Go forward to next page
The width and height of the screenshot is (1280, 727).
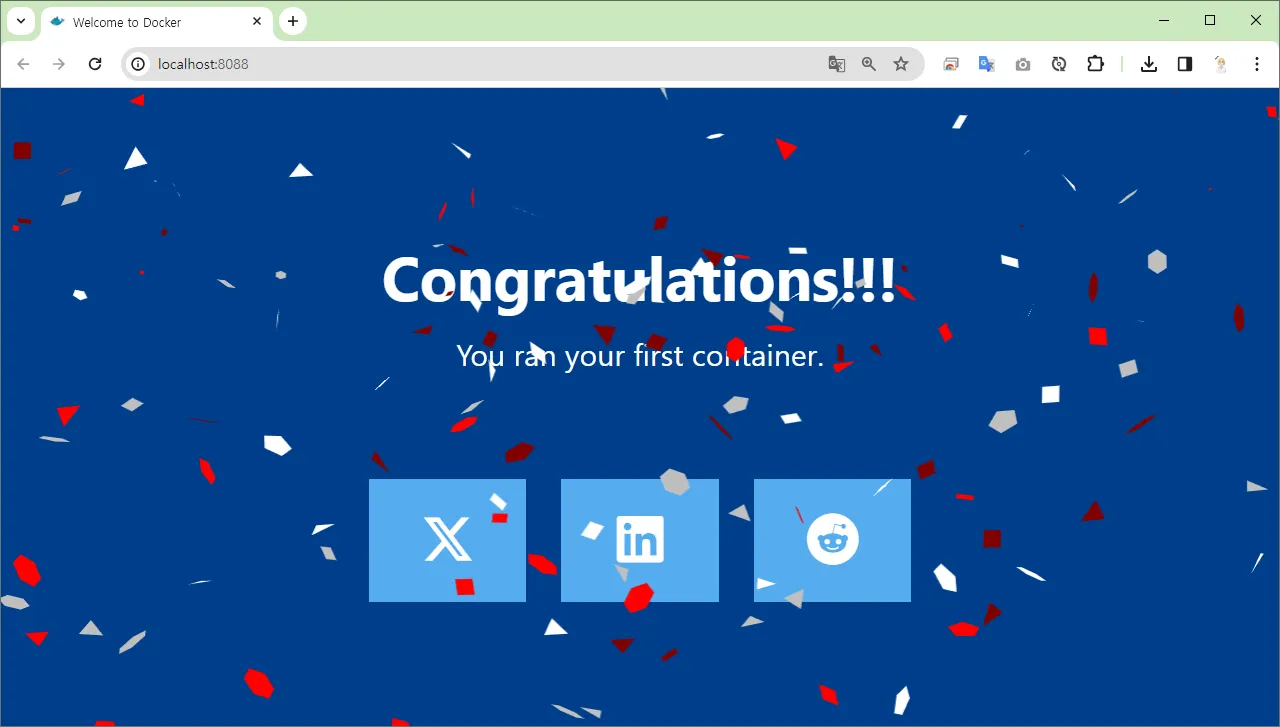click(x=59, y=64)
